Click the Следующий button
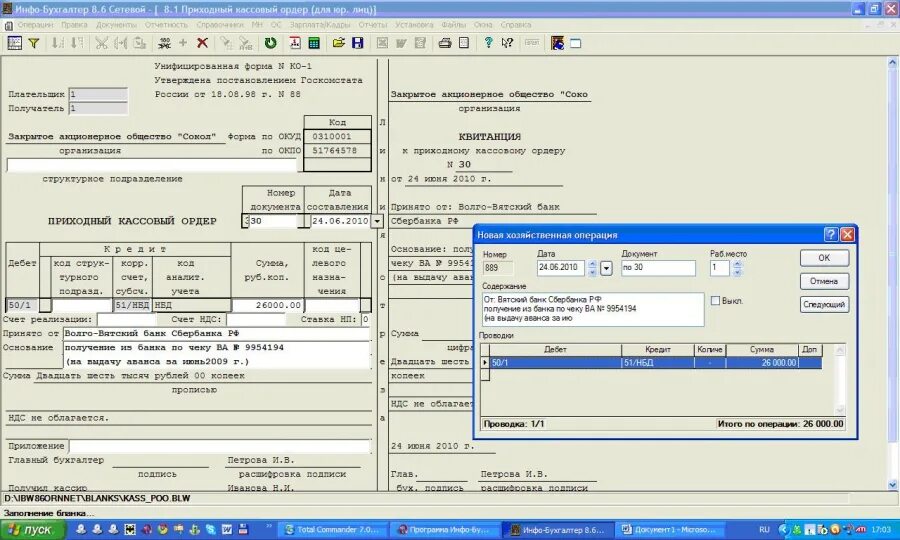 [824, 305]
